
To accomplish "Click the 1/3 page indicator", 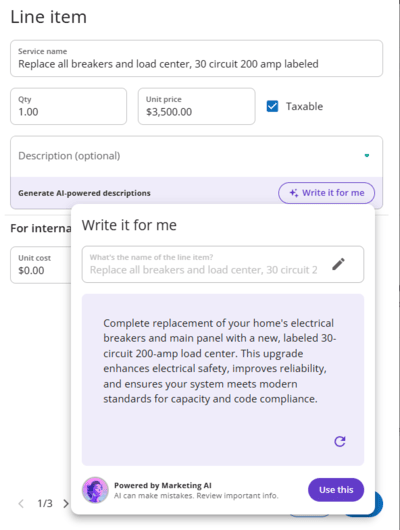I will (45, 504).
